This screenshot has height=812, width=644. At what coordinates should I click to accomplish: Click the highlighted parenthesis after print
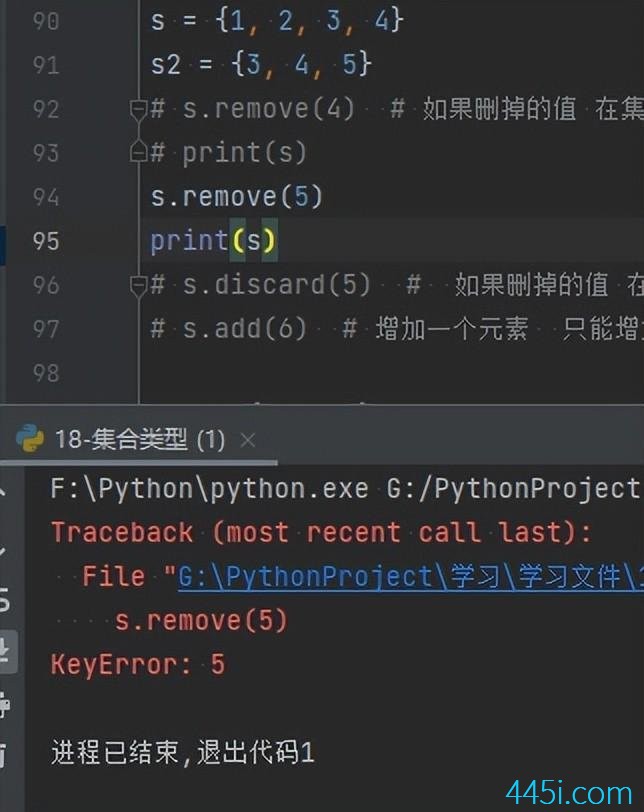pos(238,241)
